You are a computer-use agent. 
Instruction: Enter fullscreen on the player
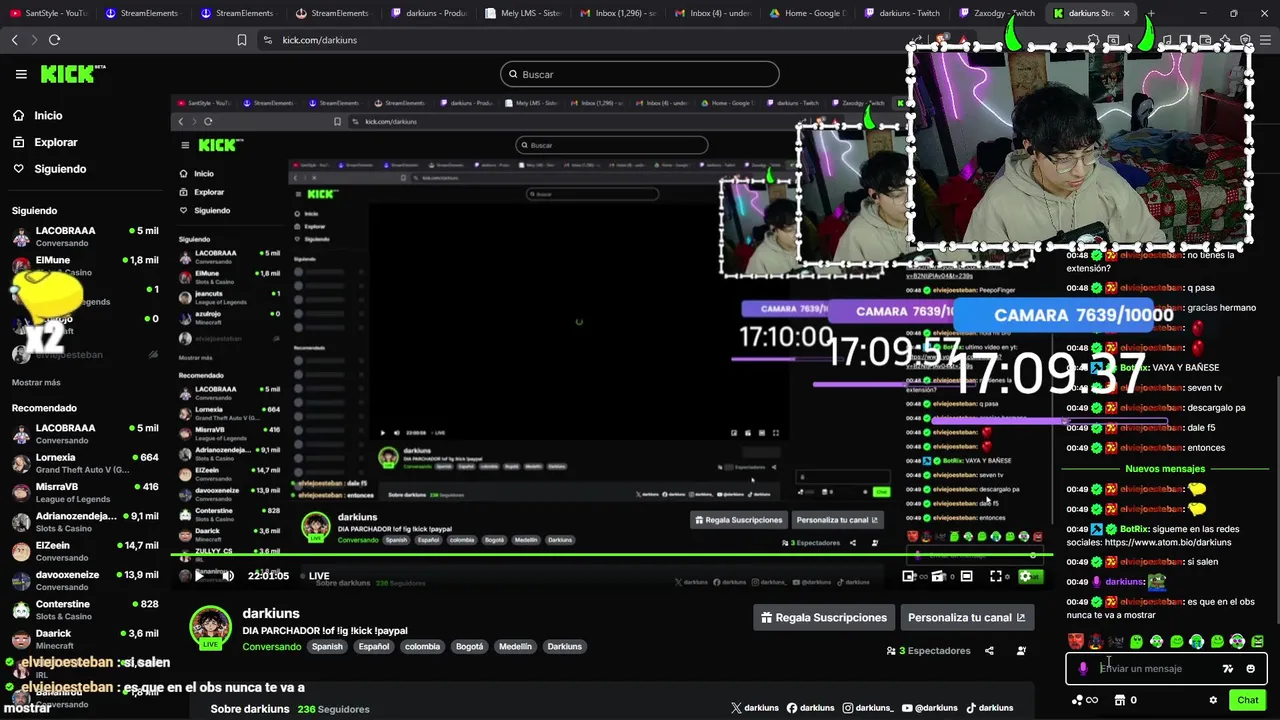996,576
